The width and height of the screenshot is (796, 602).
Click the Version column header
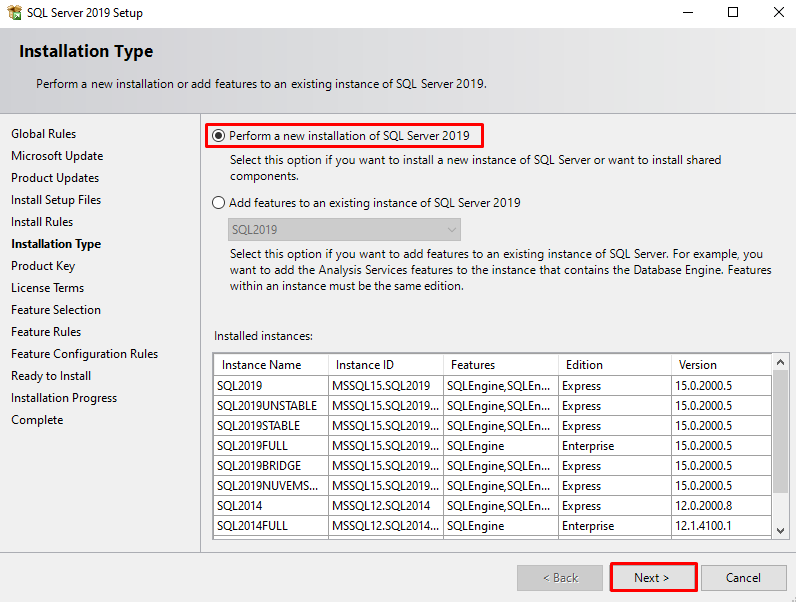point(722,364)
